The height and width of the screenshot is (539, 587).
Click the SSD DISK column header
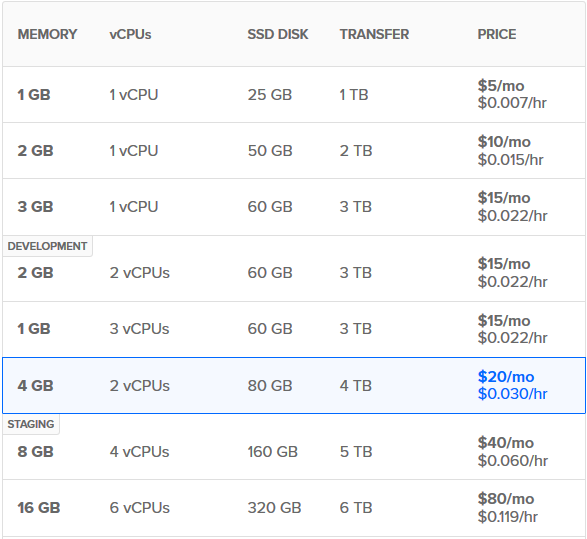tap(278, 34)
